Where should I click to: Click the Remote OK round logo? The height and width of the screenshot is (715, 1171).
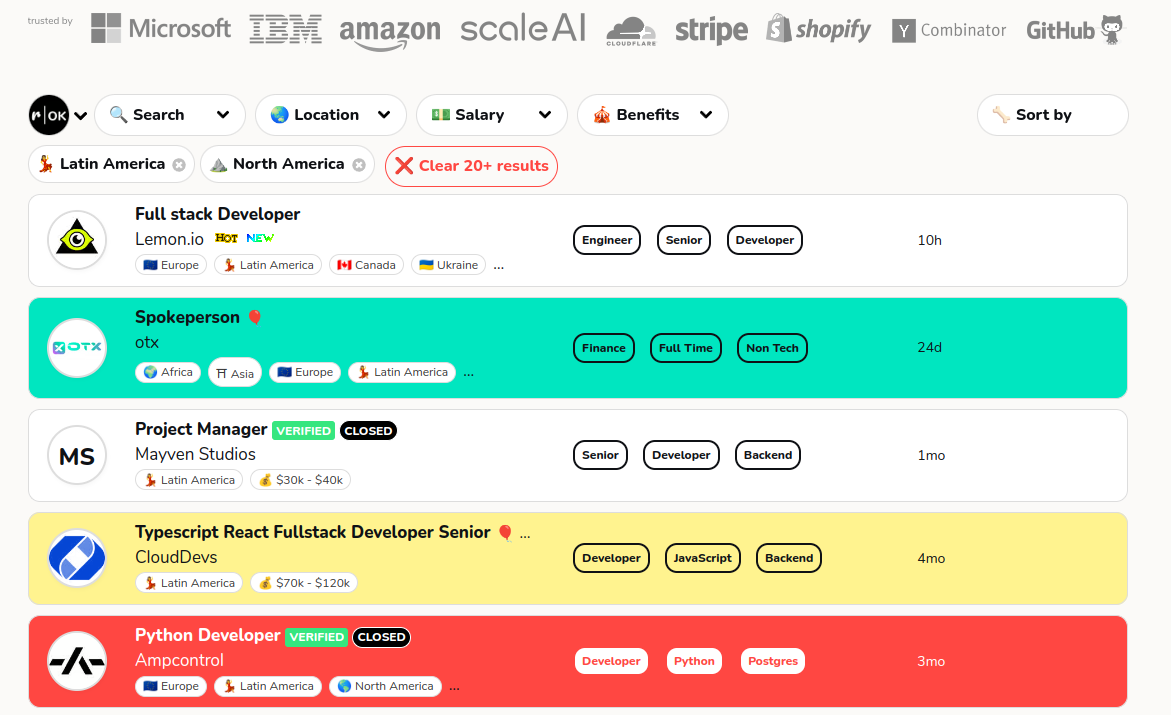click(49, 115)
